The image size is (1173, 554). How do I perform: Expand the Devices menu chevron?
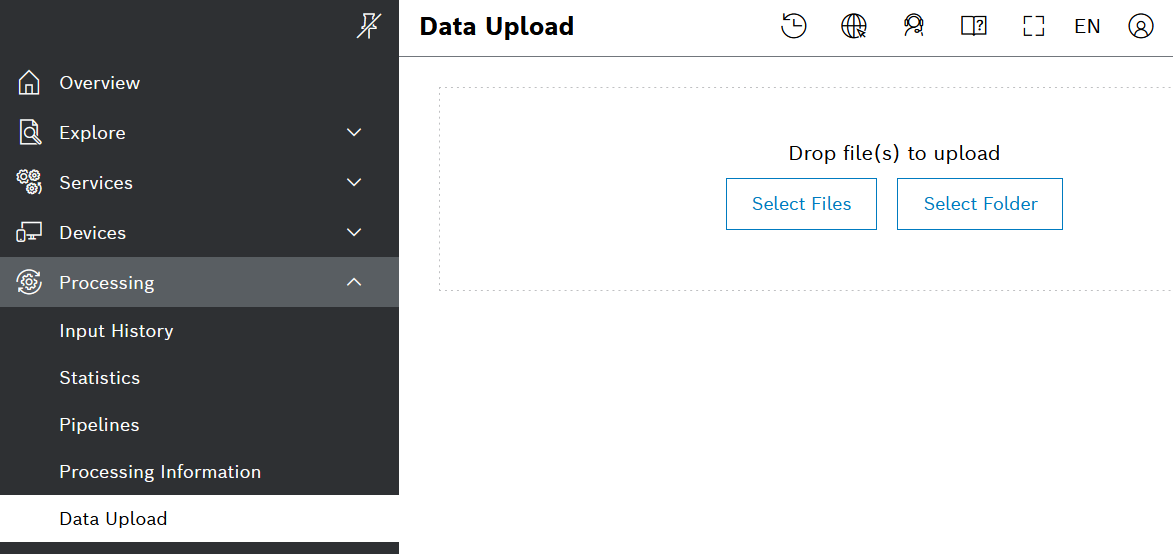point(354,233)
